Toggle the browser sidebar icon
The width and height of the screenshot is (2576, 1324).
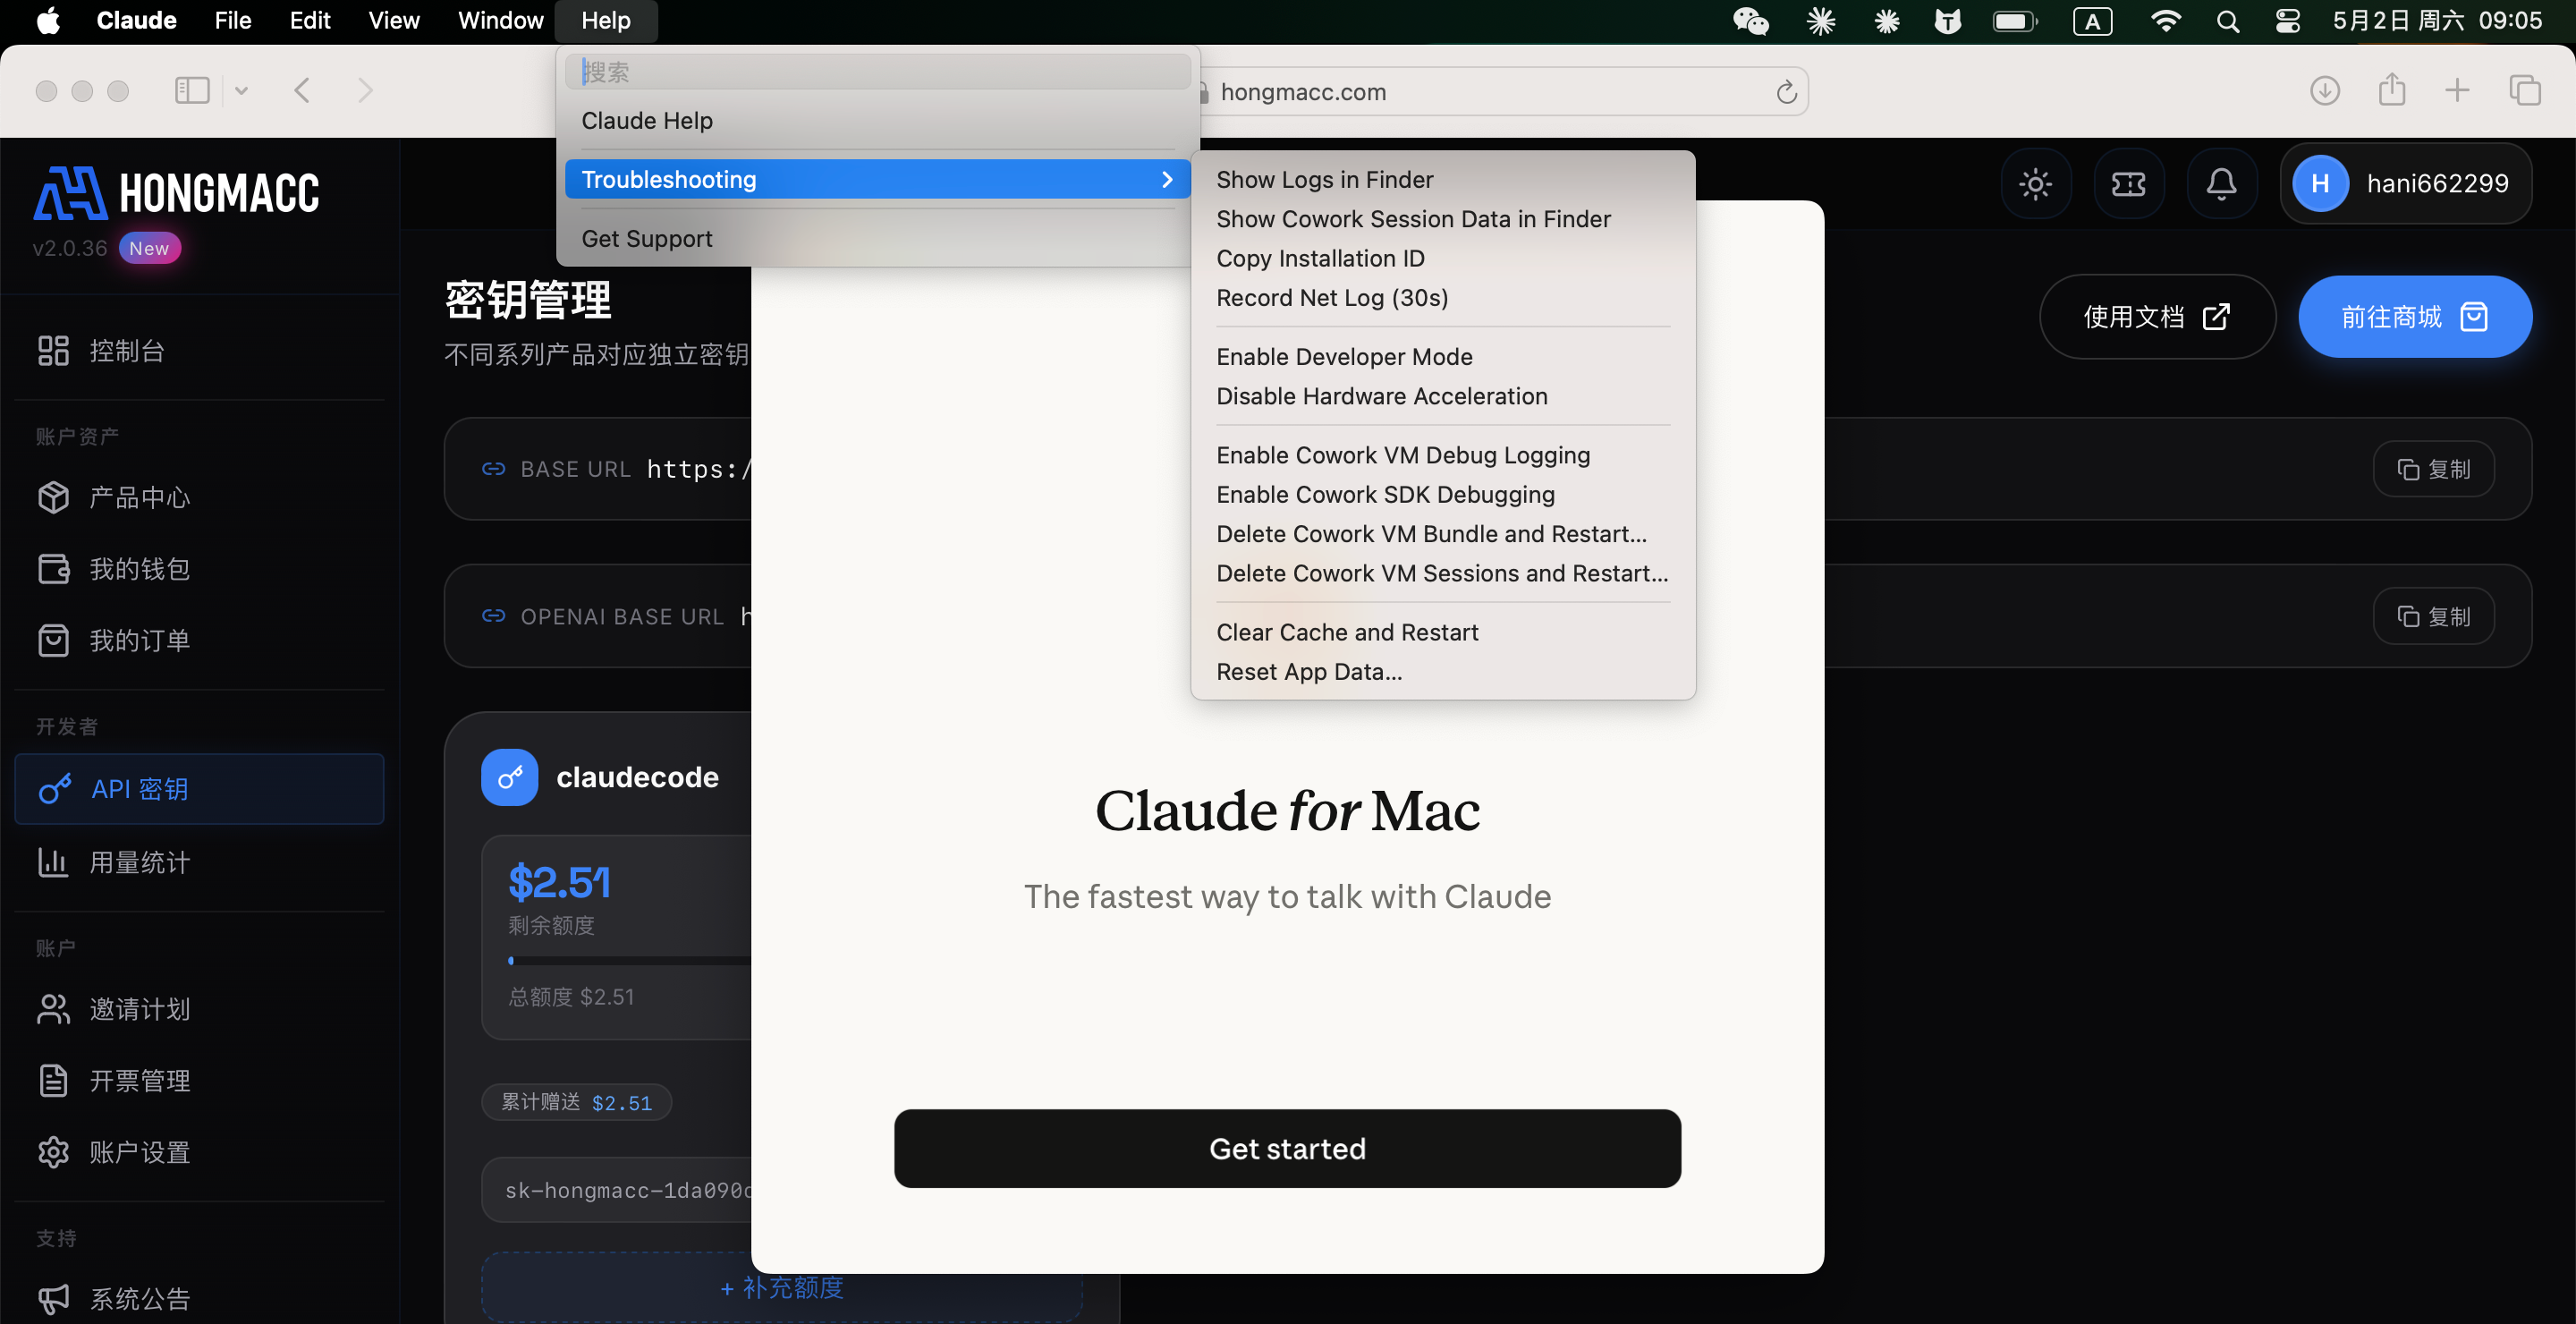(x=192, y=91)
